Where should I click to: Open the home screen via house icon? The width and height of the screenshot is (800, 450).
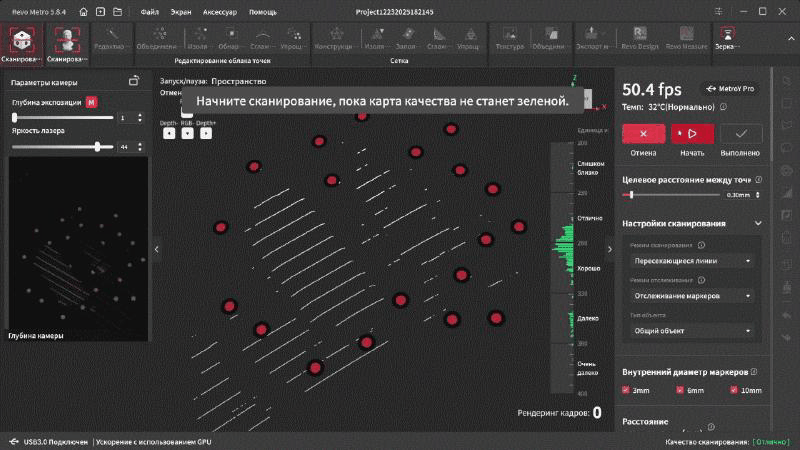83,12
